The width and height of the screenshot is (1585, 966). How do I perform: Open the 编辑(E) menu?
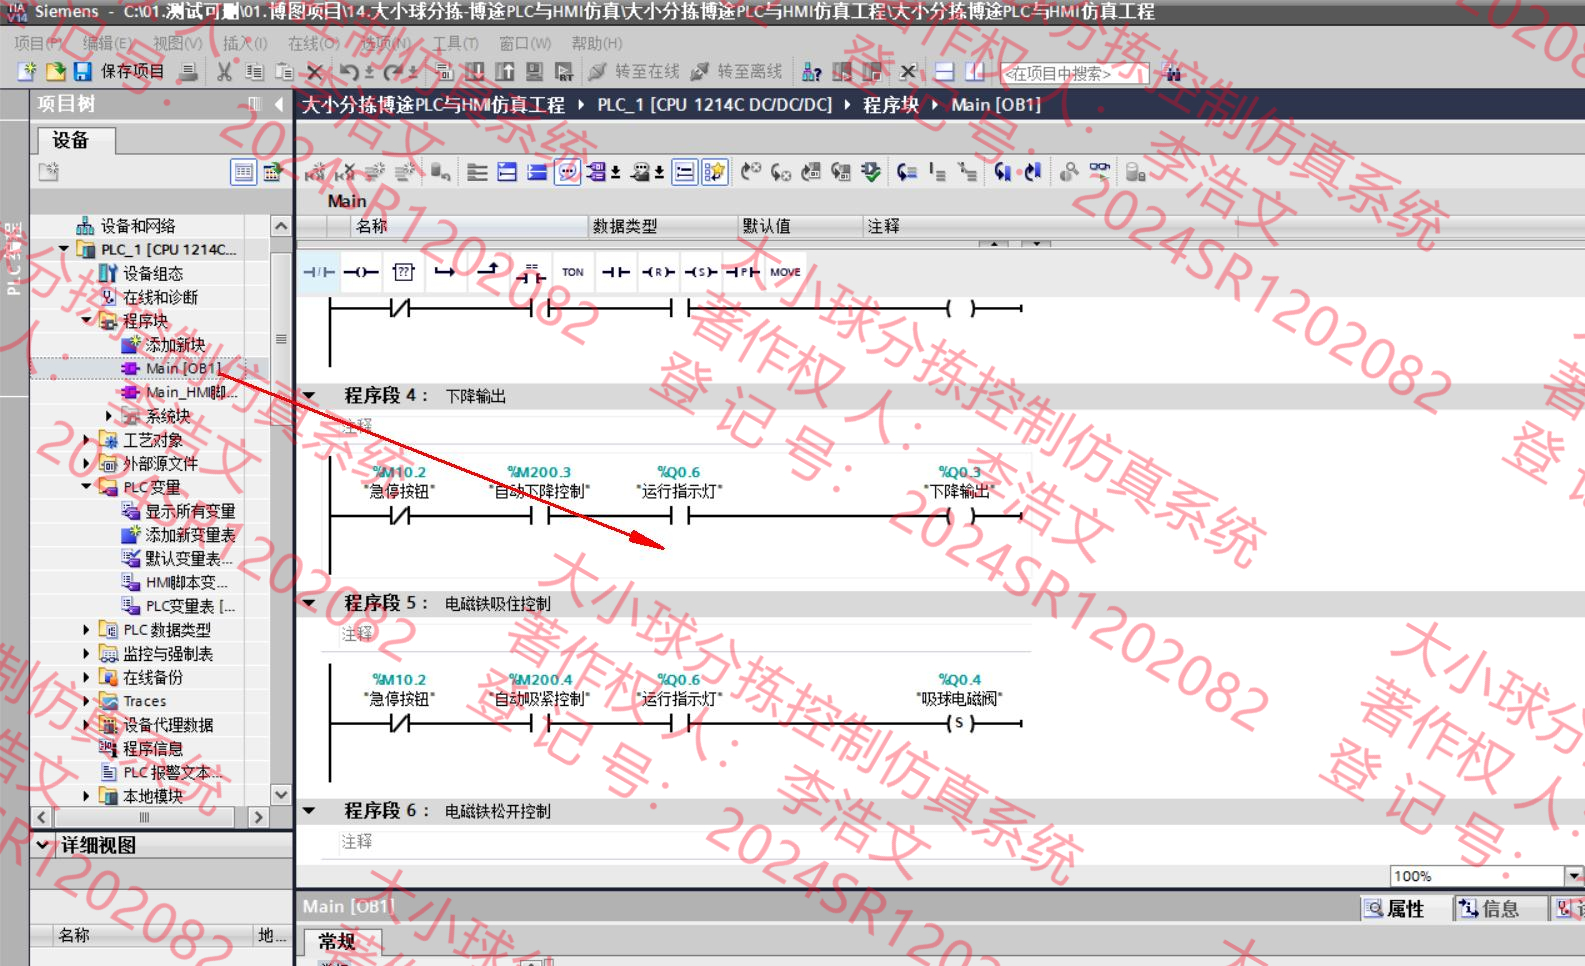coord(107,43)
